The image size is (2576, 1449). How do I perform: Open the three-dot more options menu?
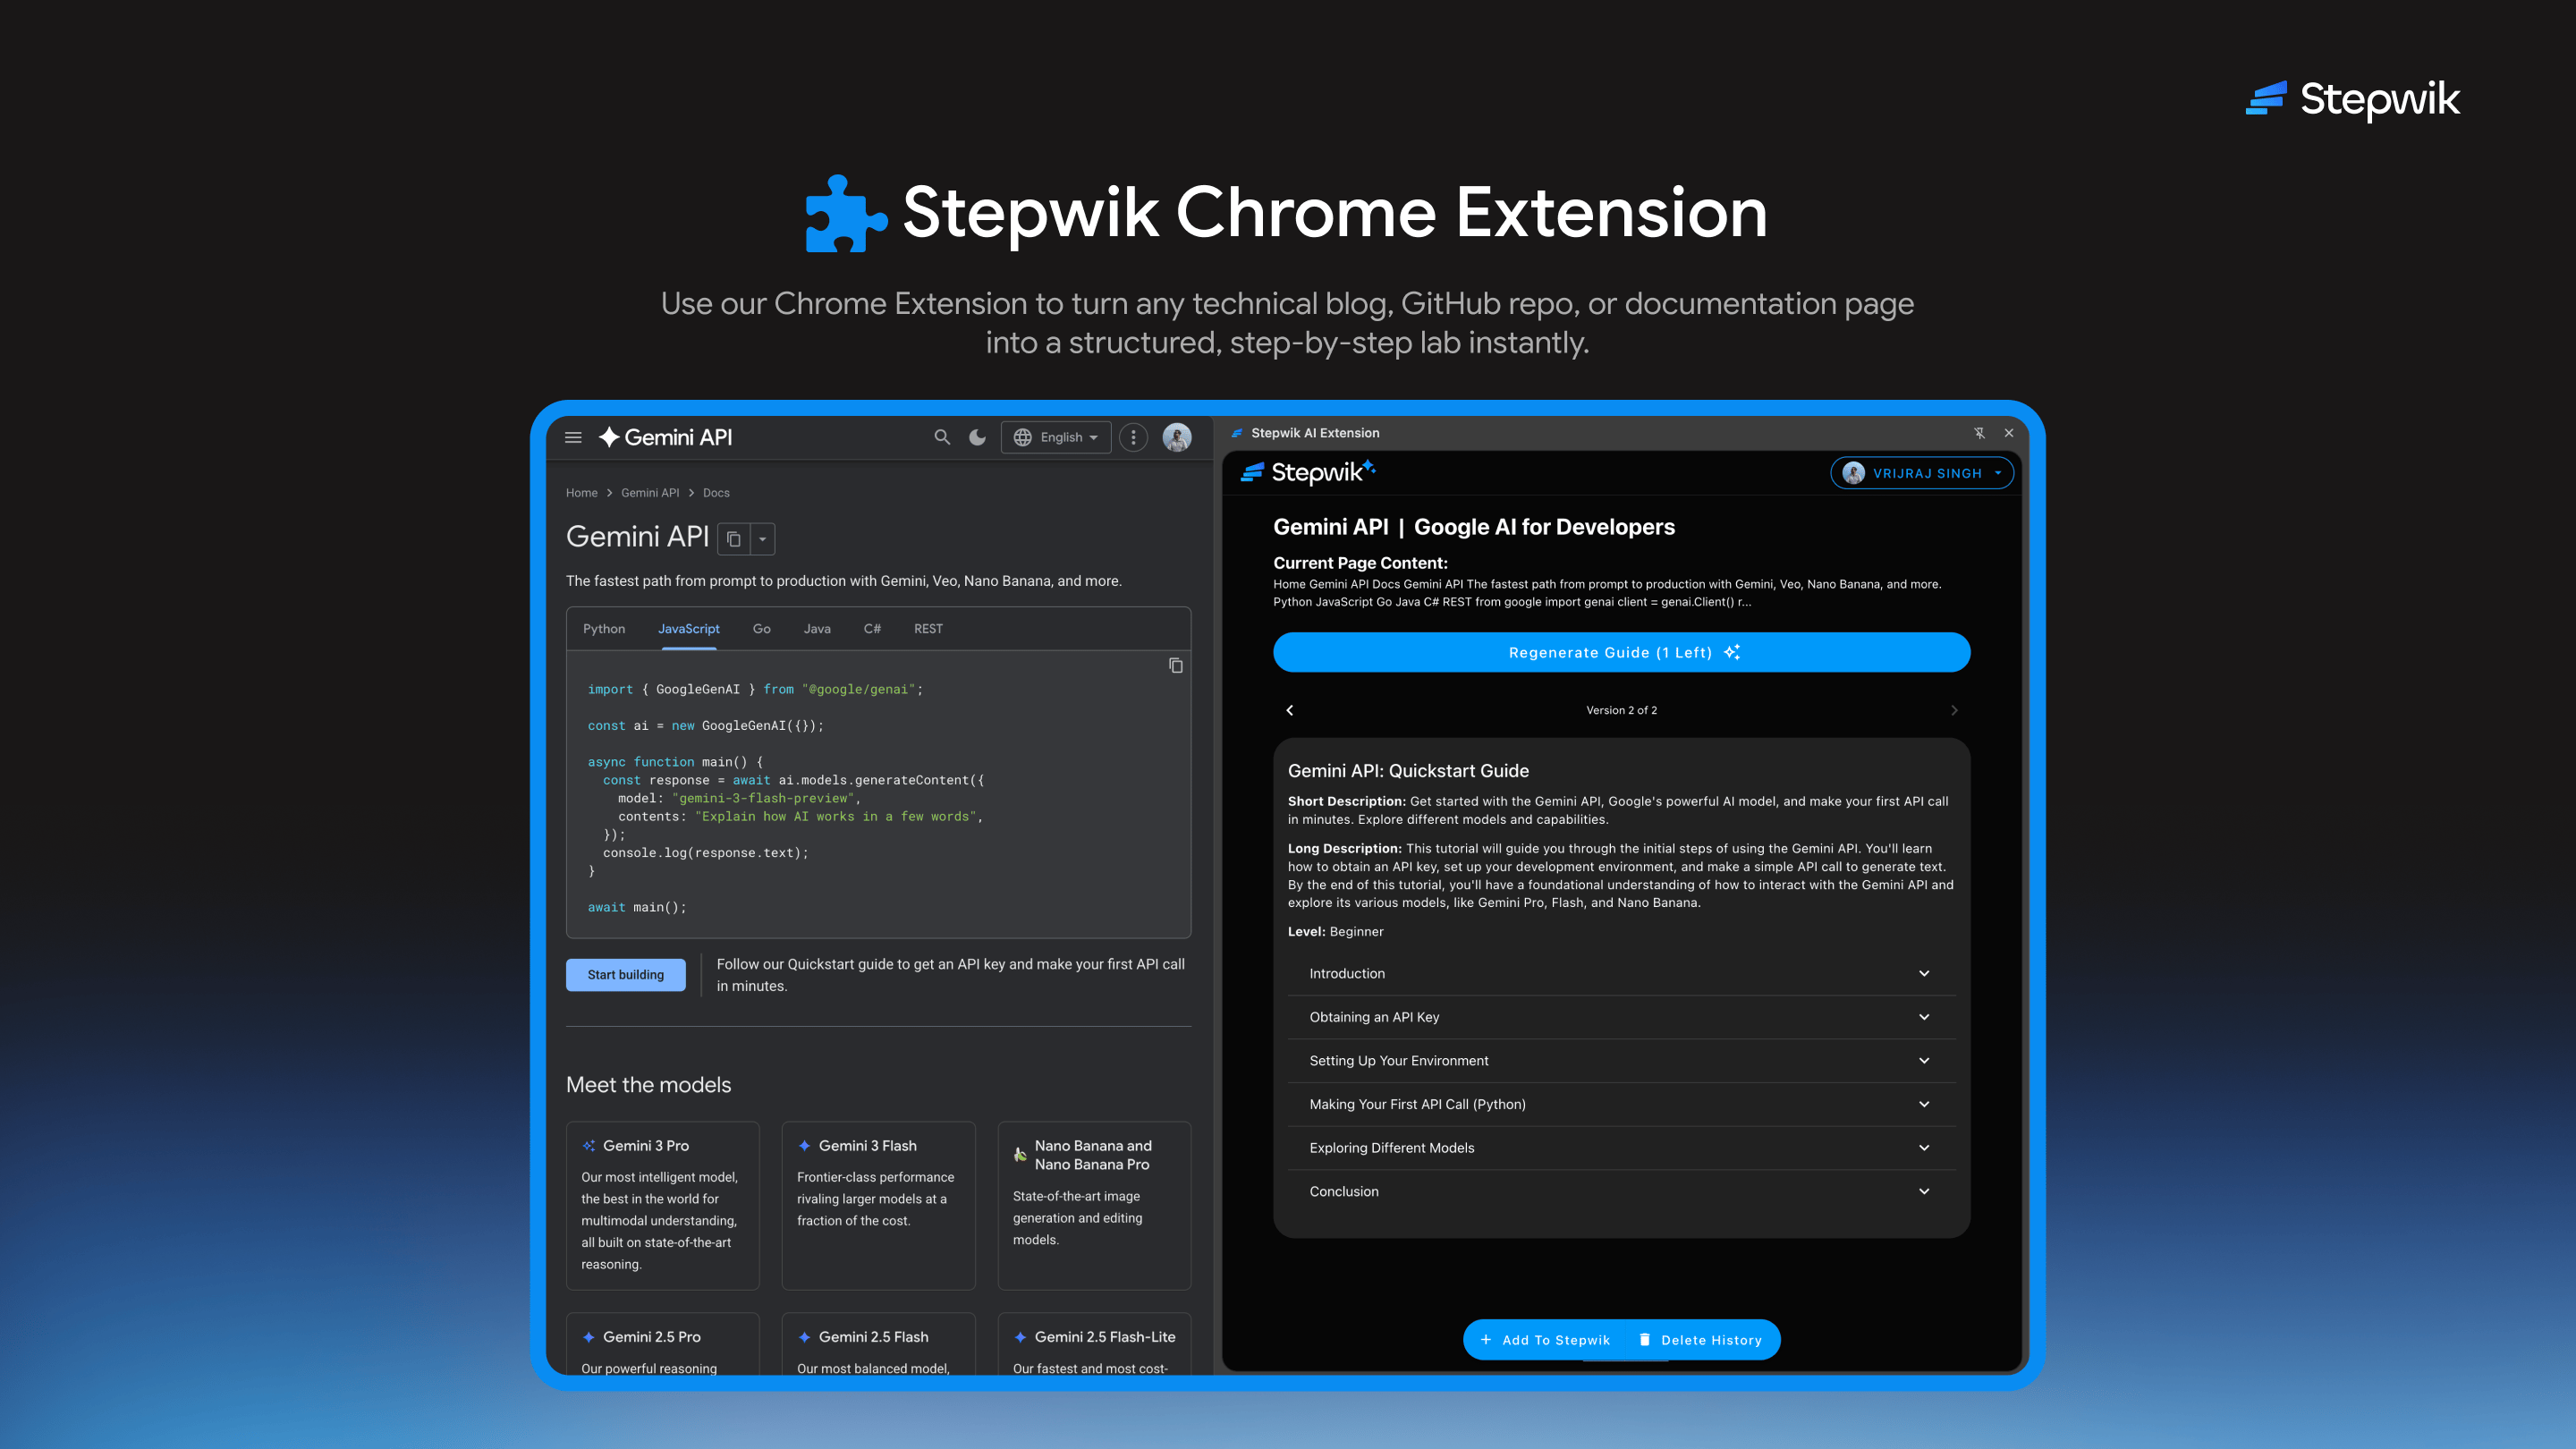(1133, 437)
